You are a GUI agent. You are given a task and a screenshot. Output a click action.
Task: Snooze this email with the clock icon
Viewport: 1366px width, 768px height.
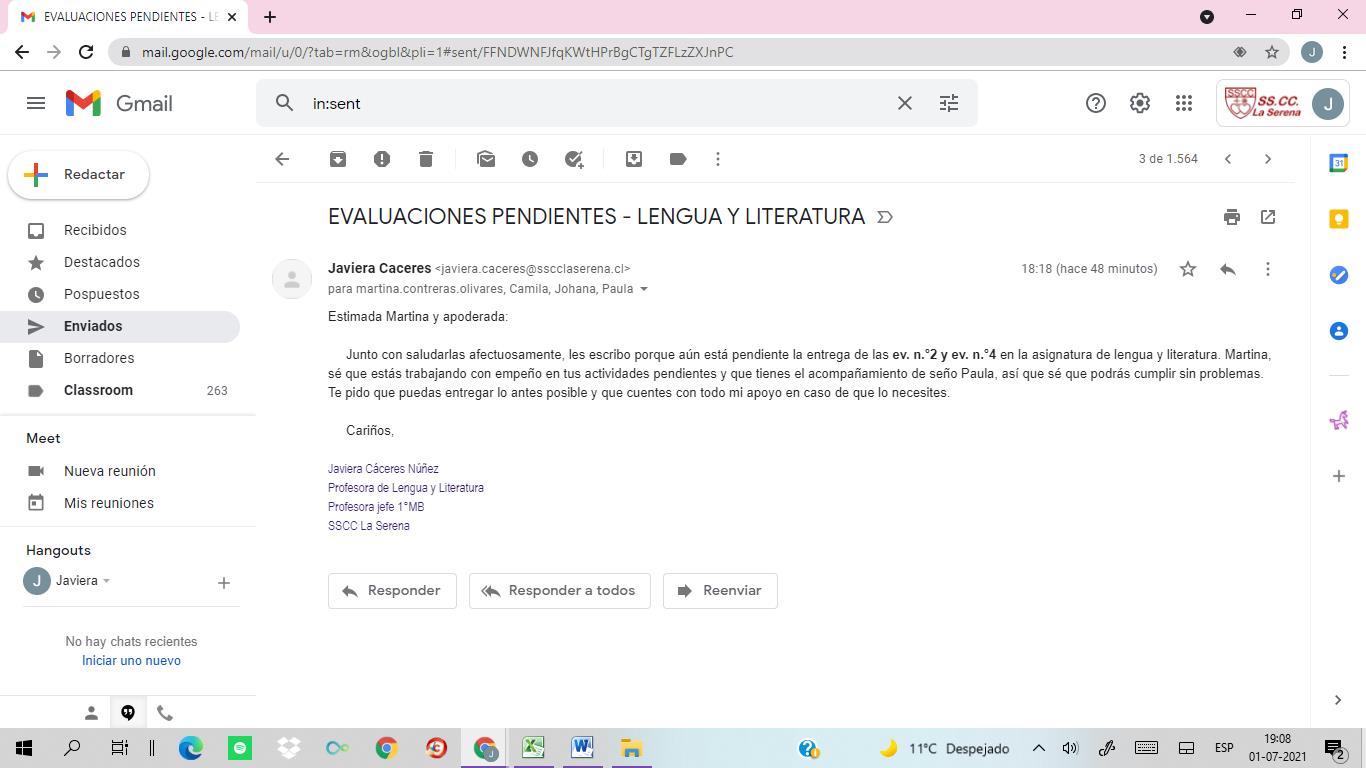click(x=530, y=159)
